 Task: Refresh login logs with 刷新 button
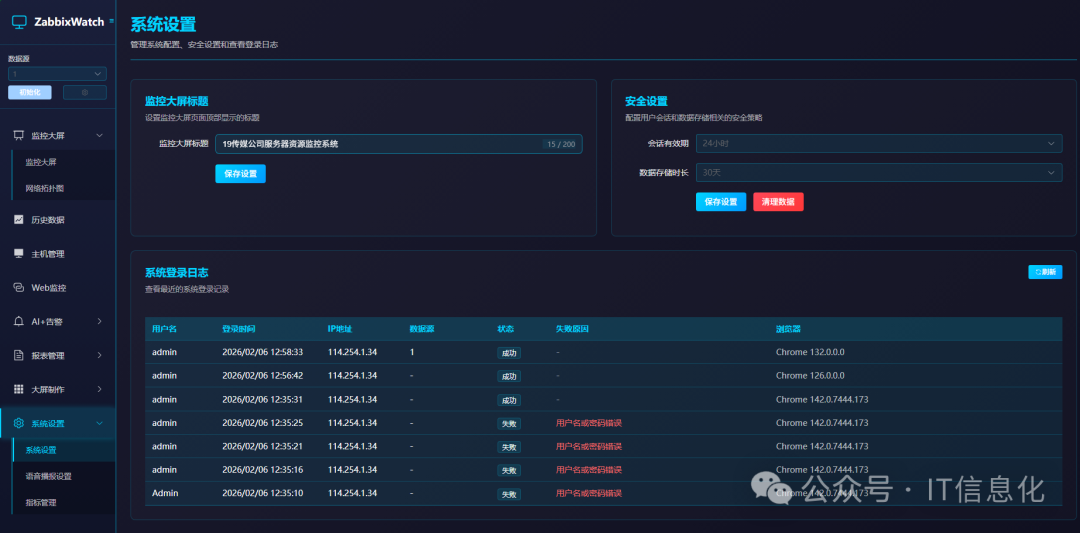click(1045, 272)
